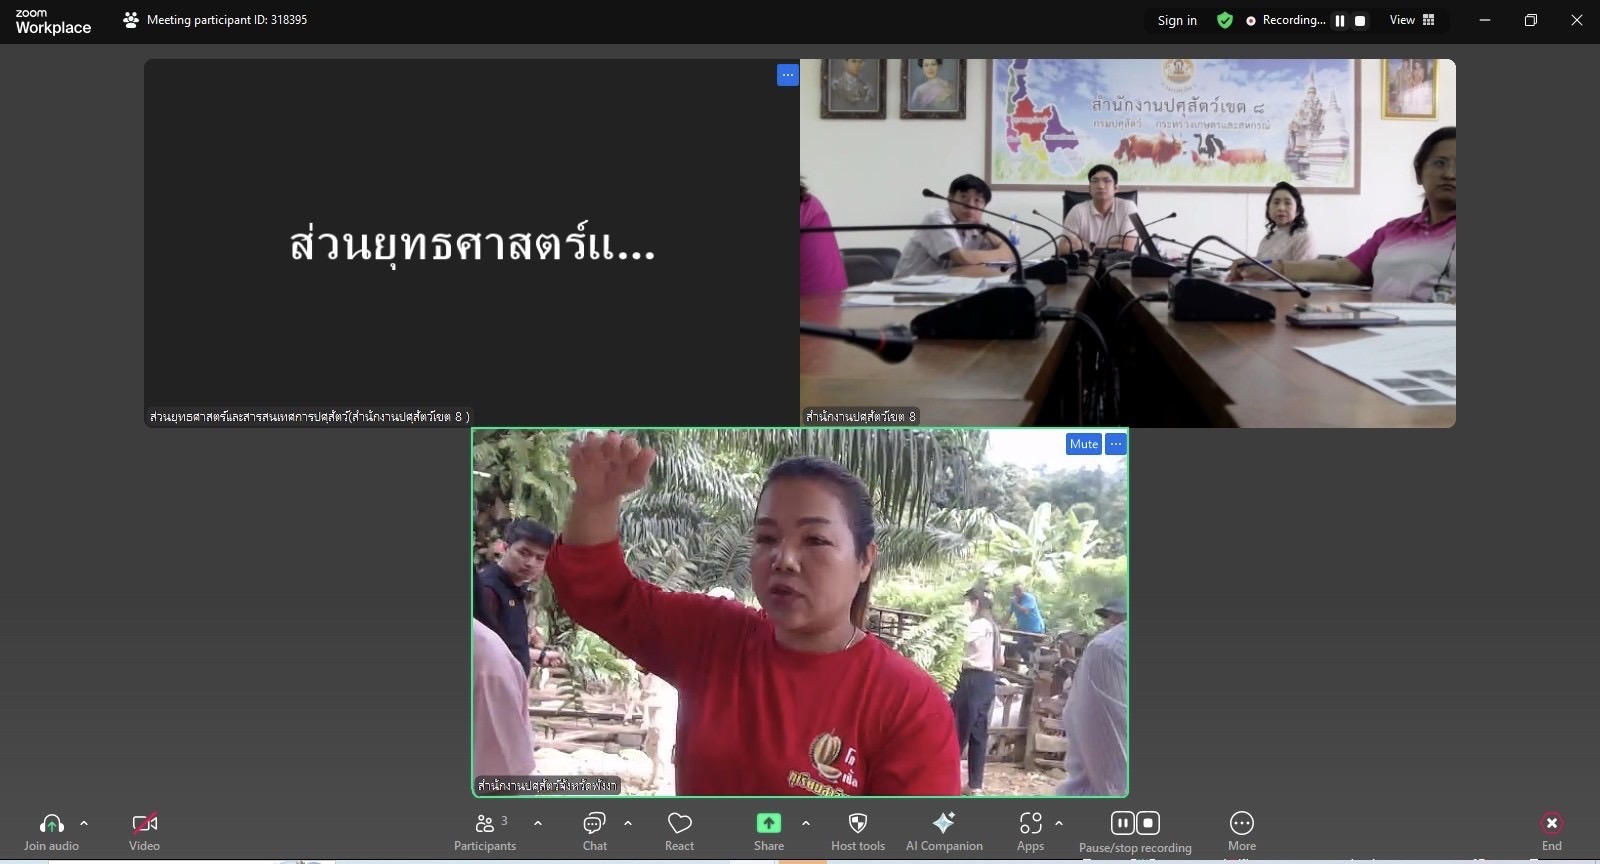Launch the AI Companion
The width and height of the screenshot is (1600, 864).
coord(943,831)
